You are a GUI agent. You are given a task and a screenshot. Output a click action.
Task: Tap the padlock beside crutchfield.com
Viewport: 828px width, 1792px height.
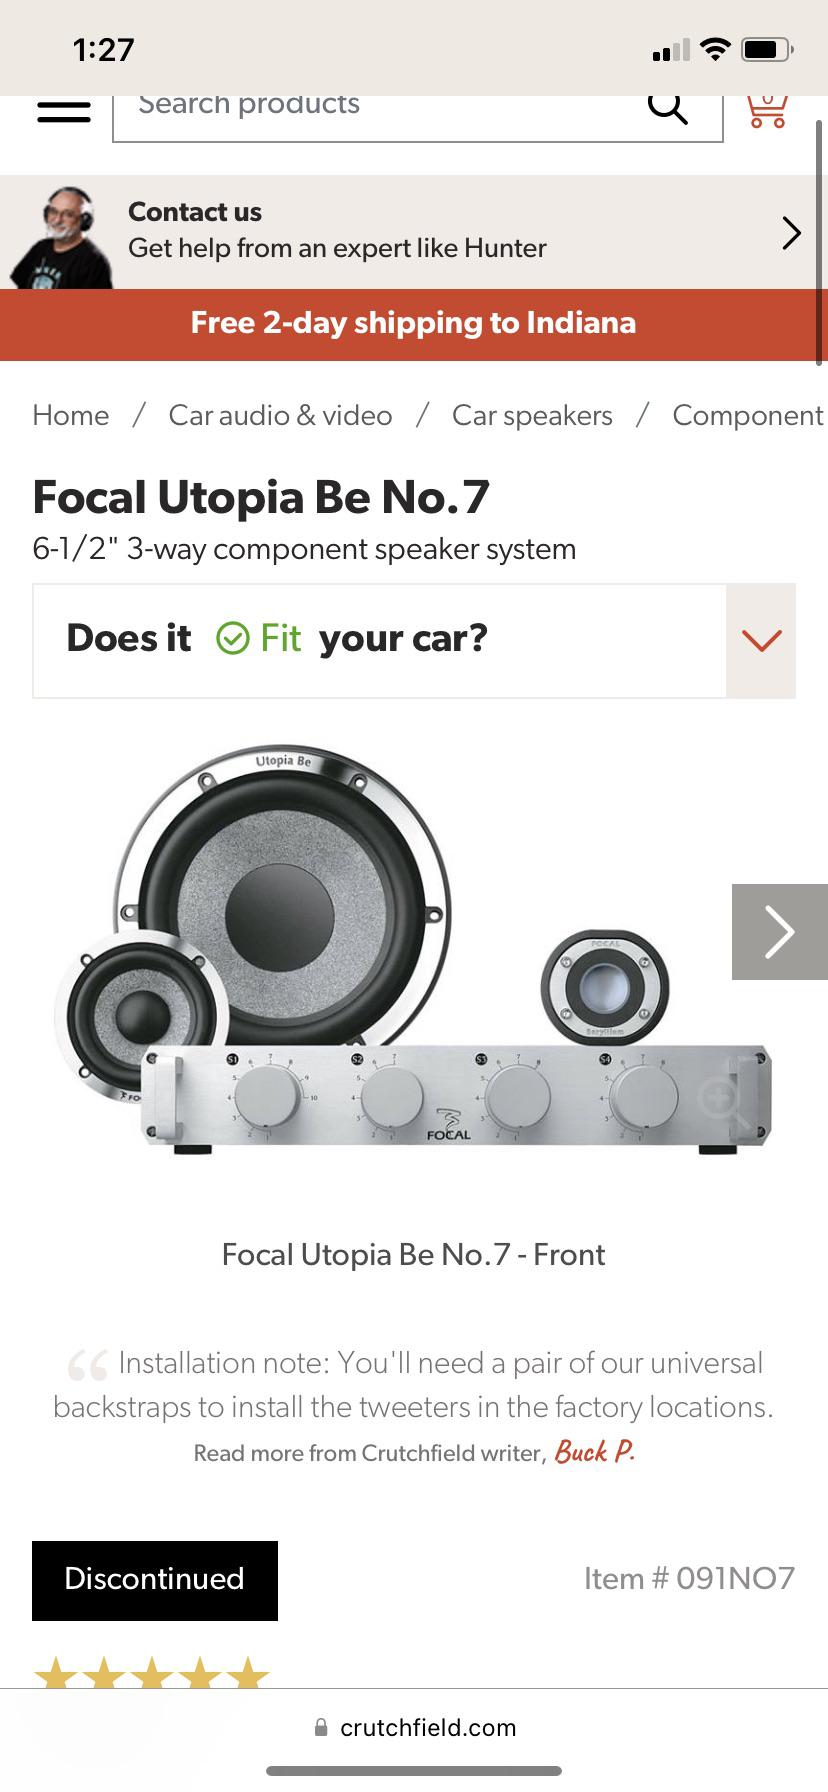tap(322, 1727)
